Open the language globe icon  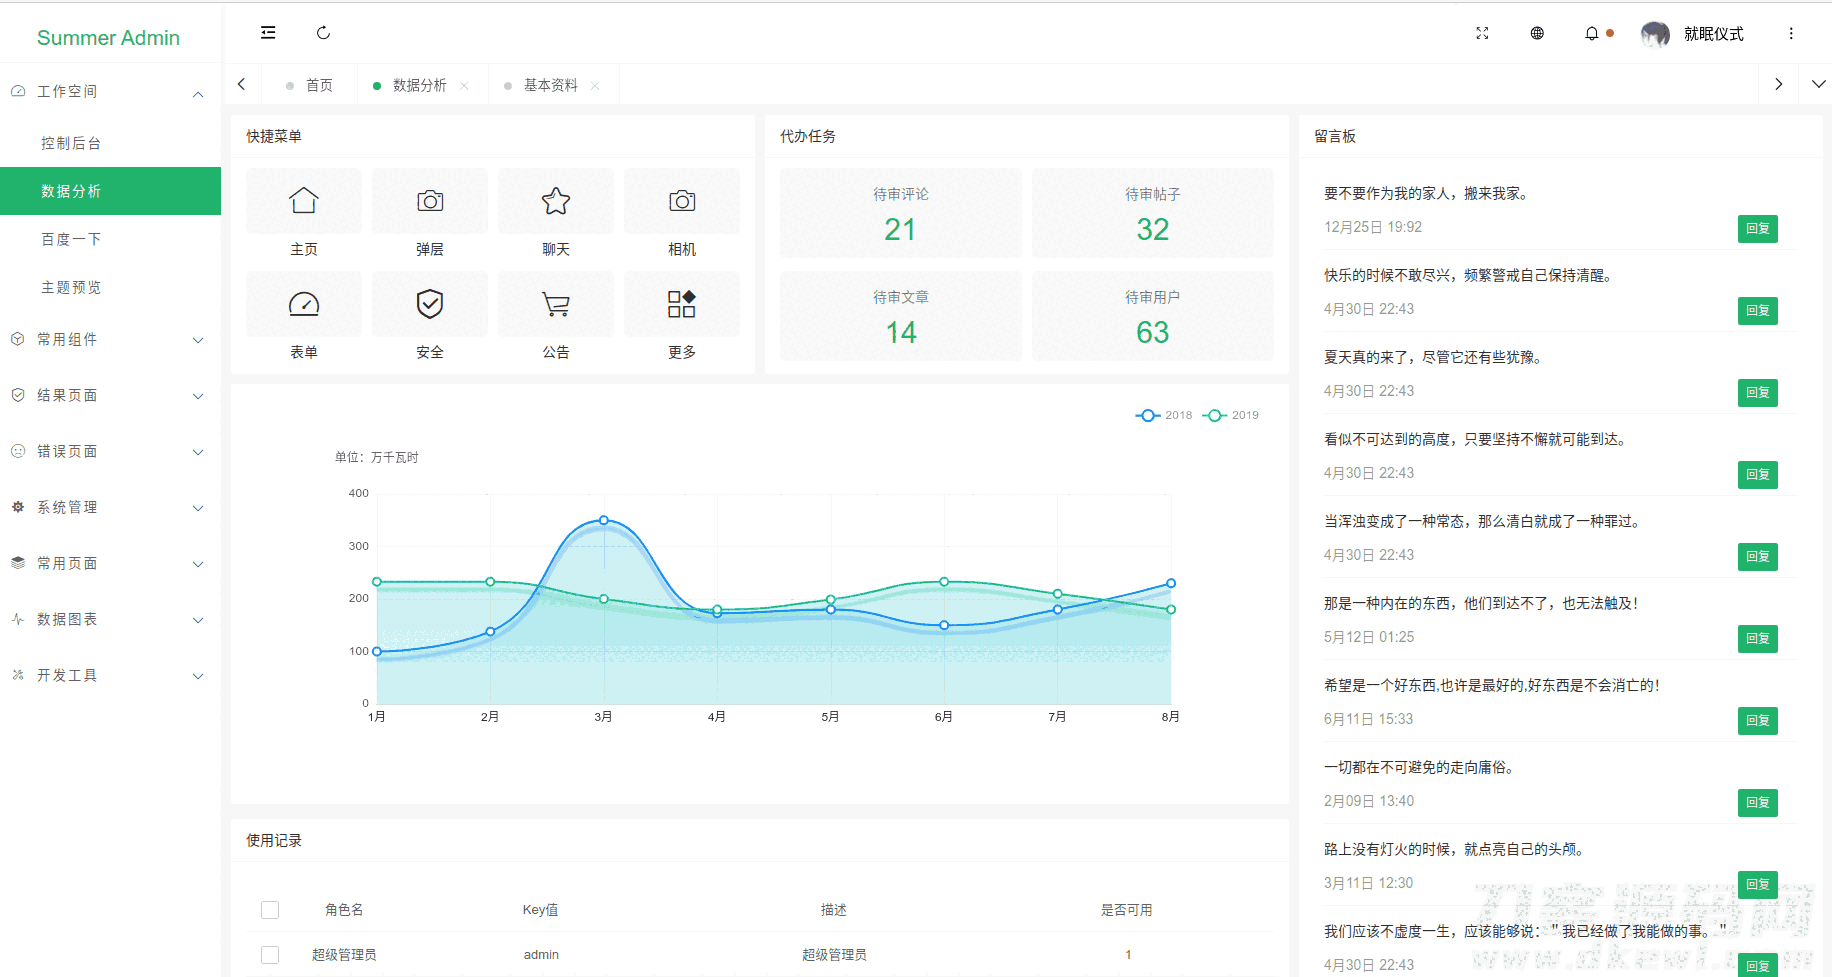(x=1537, y=33)
